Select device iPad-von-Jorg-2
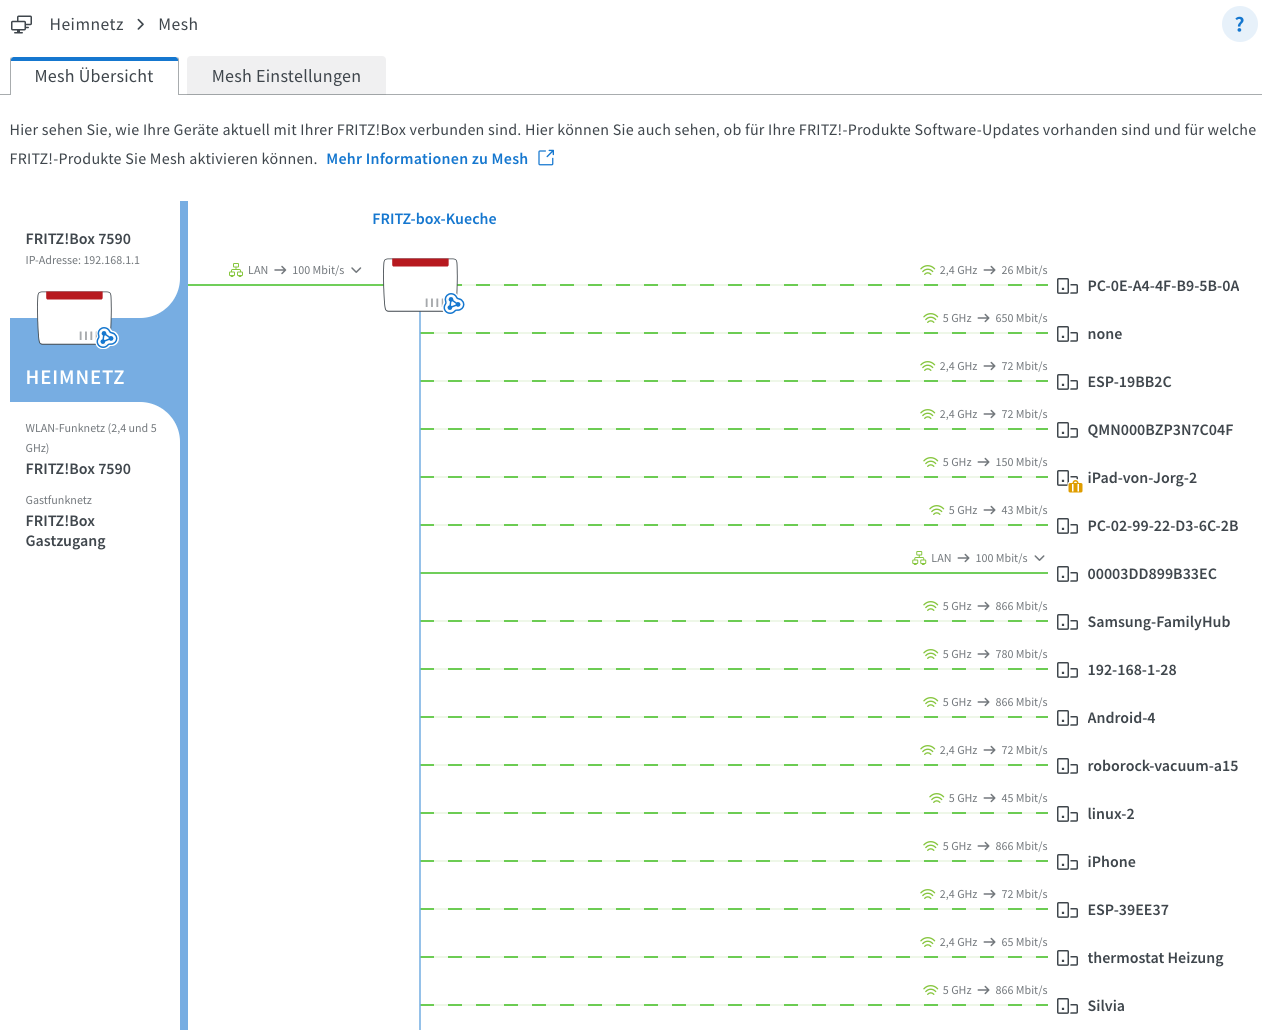The width and height of the screenshot is (1262, 1030). [1142, 478]
